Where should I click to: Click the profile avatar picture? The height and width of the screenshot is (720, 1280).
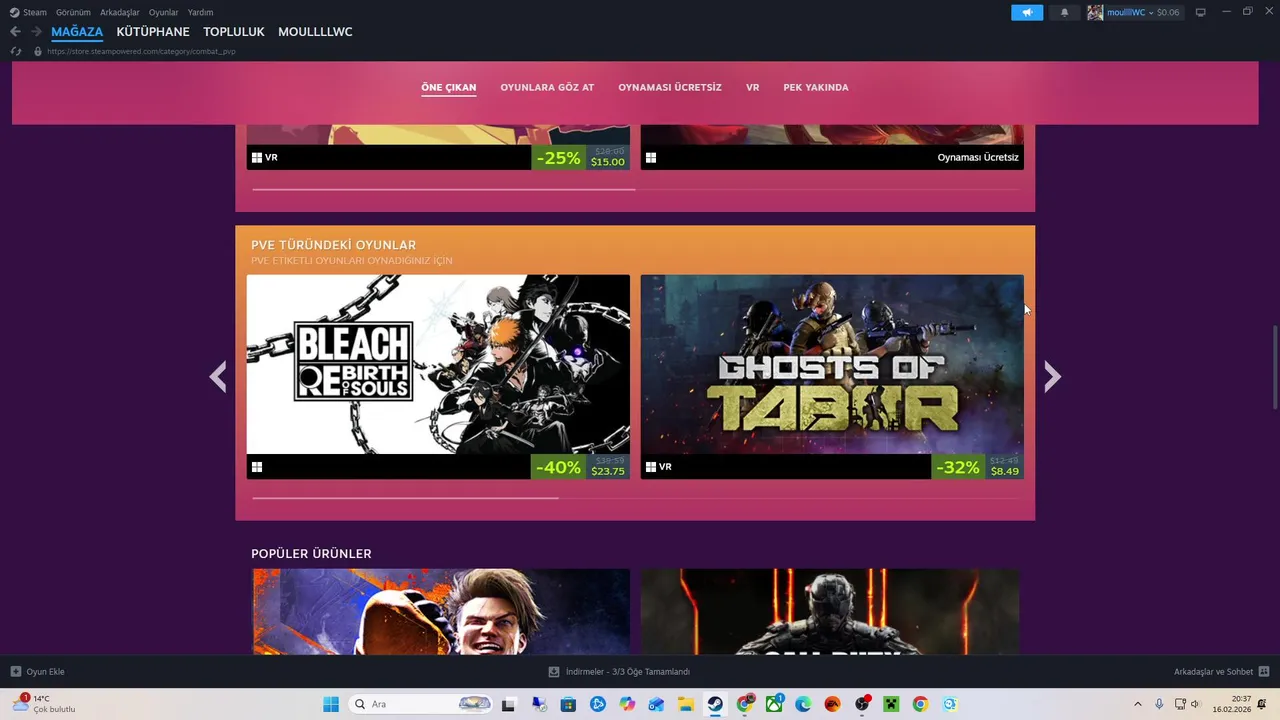click(x=1095, y=12)
